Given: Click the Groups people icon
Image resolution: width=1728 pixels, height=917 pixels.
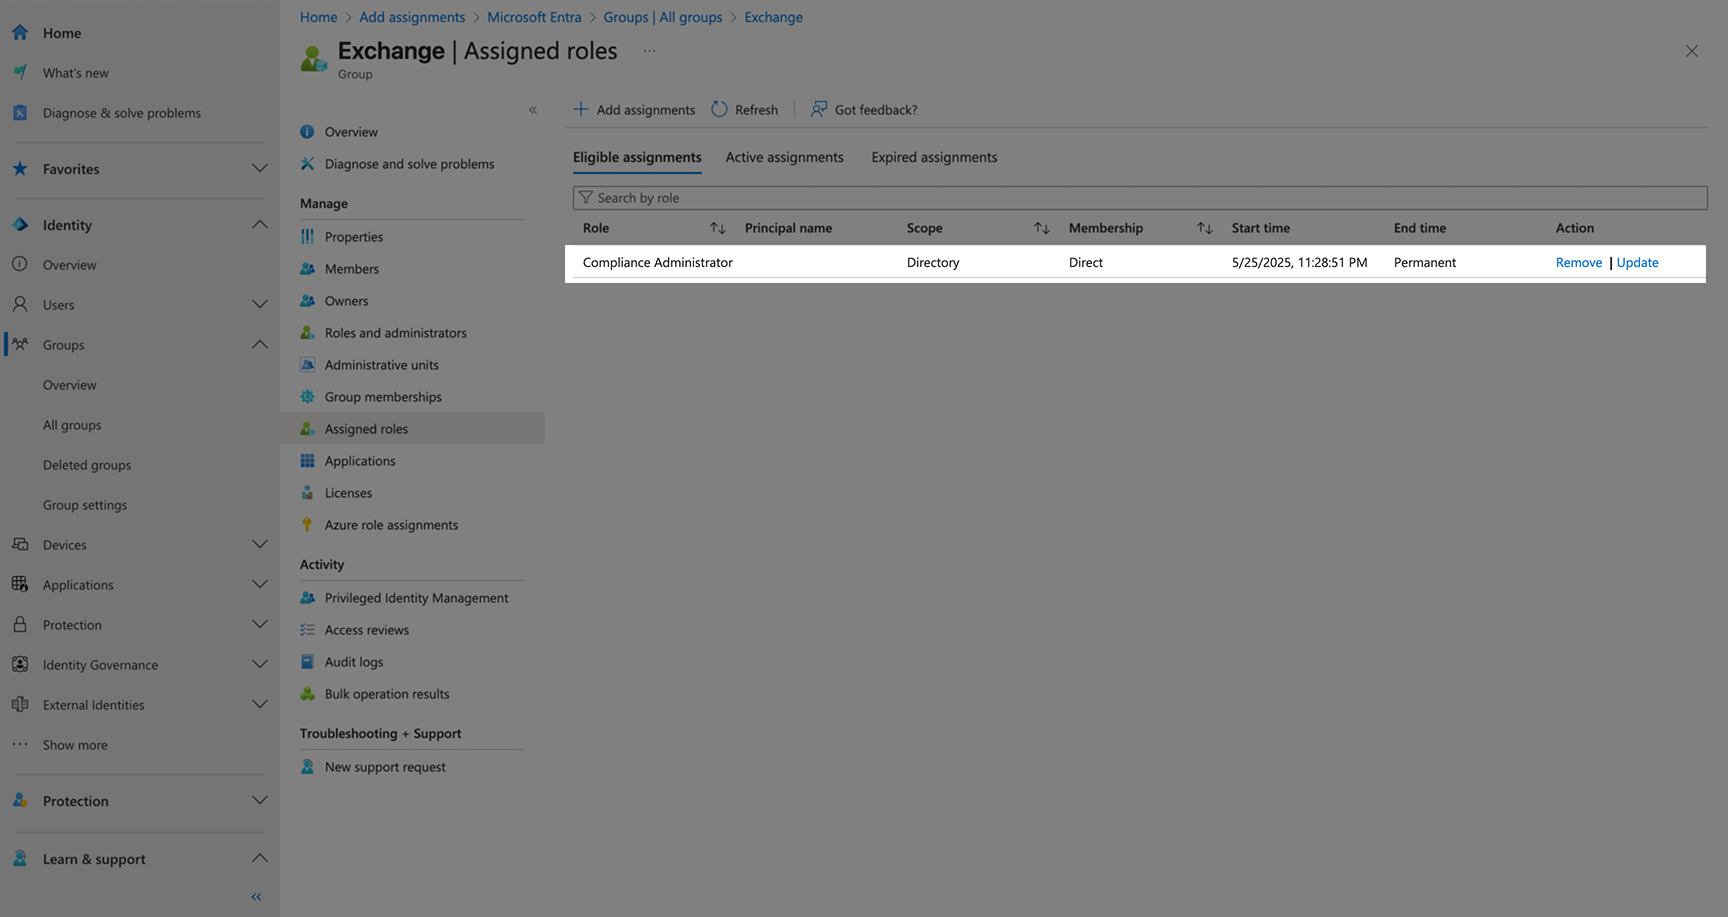Looking at the screenshot, I should (20, 344).
